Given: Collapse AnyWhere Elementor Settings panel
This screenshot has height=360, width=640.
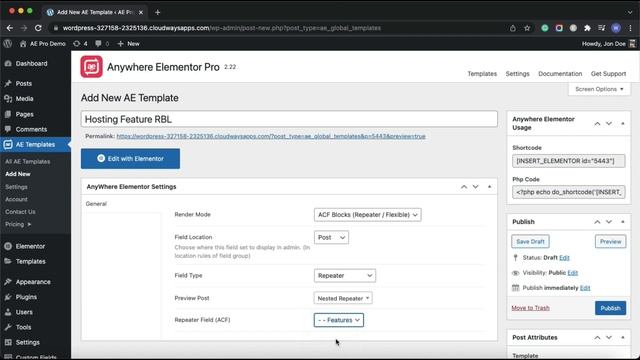Looking at the screenshot, I should click(489, 187).
